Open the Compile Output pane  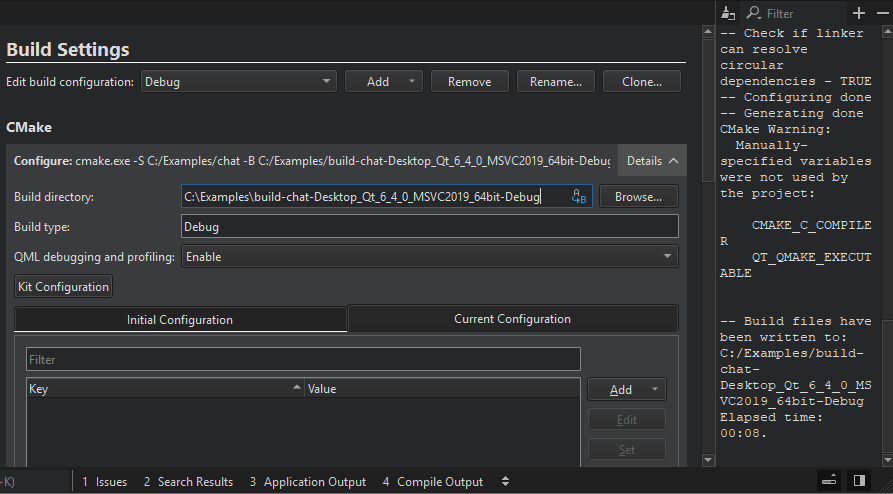(x=433, y=482)
